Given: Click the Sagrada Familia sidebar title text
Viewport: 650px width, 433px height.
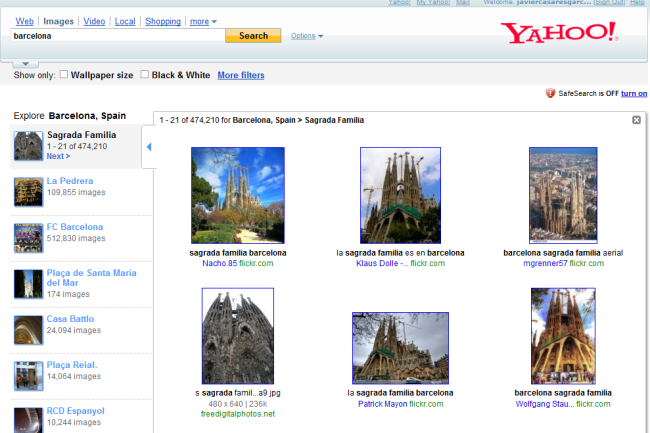Looking at the screenshot, I should [82, 135].
